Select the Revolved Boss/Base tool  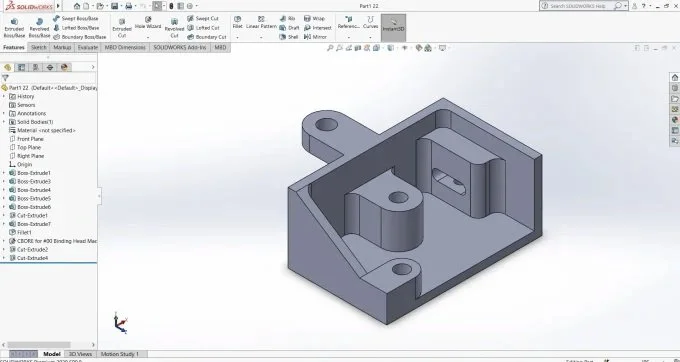click(x=39, y=28)
